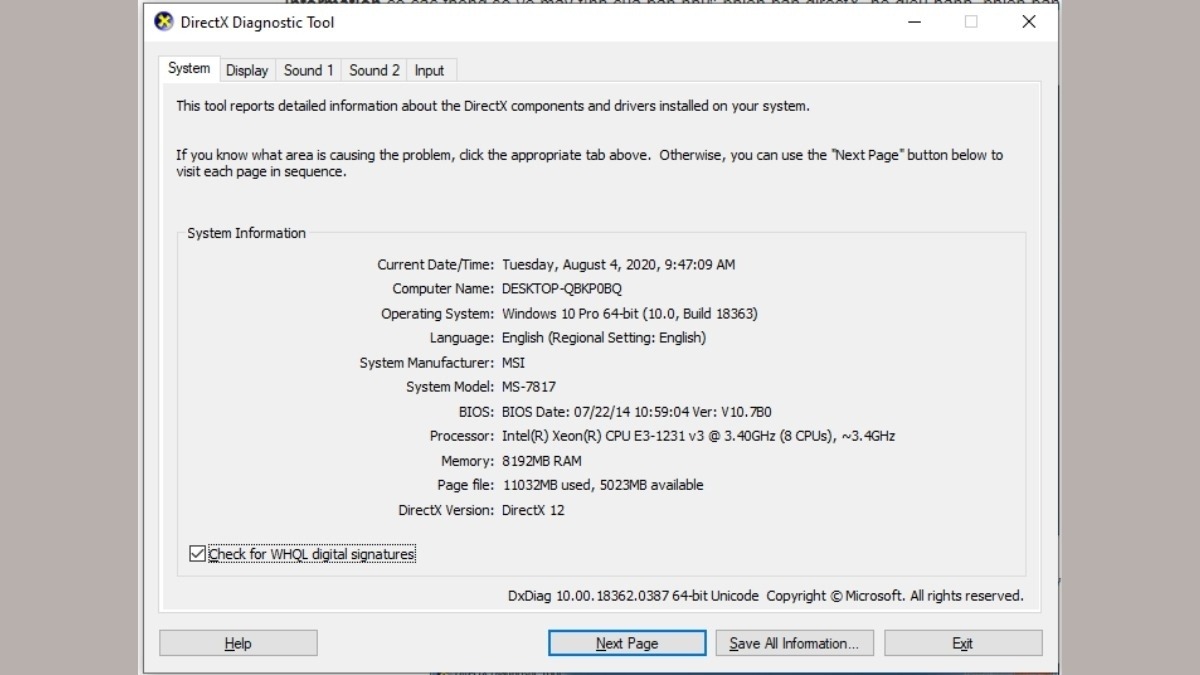Click the BIOS date and version value

click(x=637, y=412)
